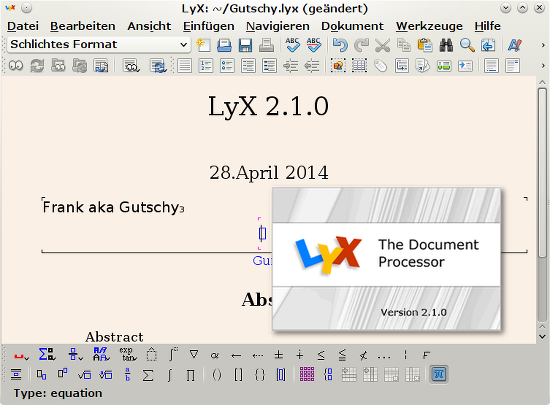Open find and replace binoculars icon

click(446, 45)
